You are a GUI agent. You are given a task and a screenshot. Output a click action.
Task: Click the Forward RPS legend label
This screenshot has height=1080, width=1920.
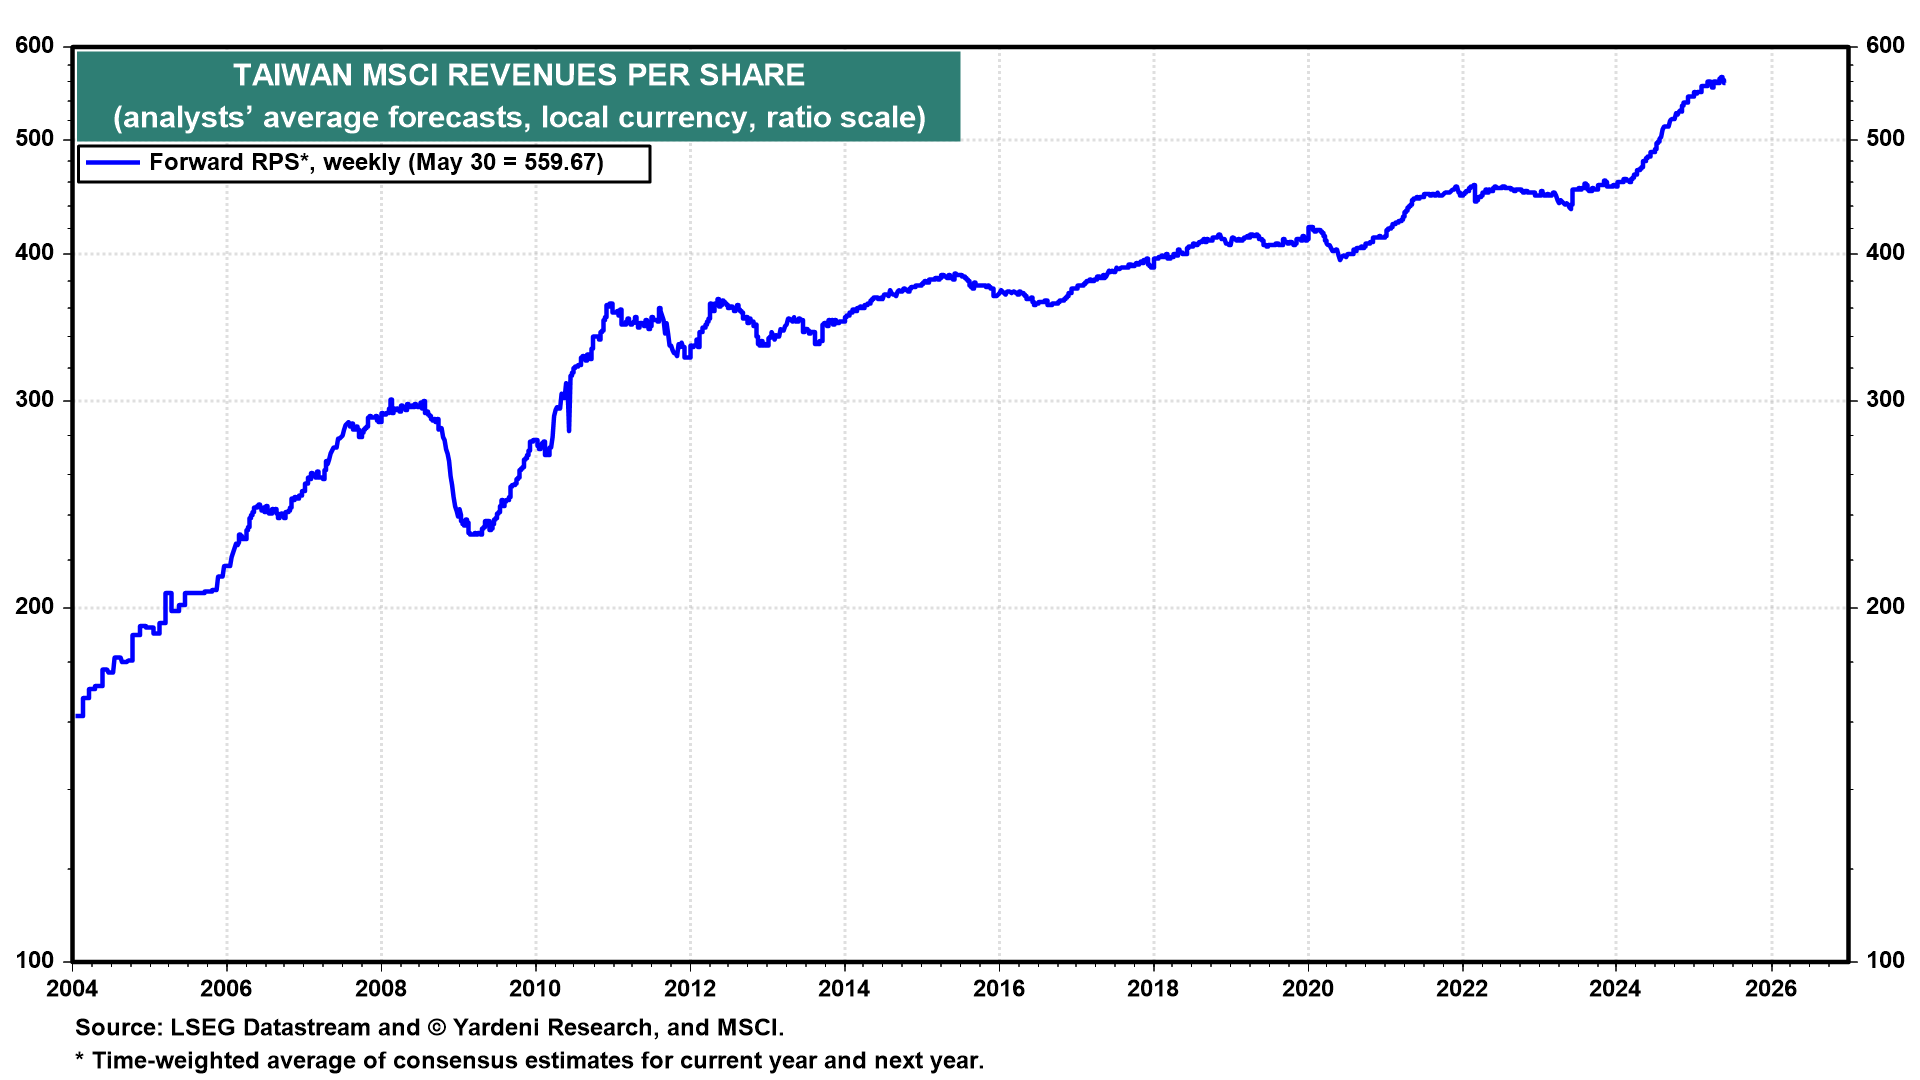pyautogui.click(x=376, y=162)
